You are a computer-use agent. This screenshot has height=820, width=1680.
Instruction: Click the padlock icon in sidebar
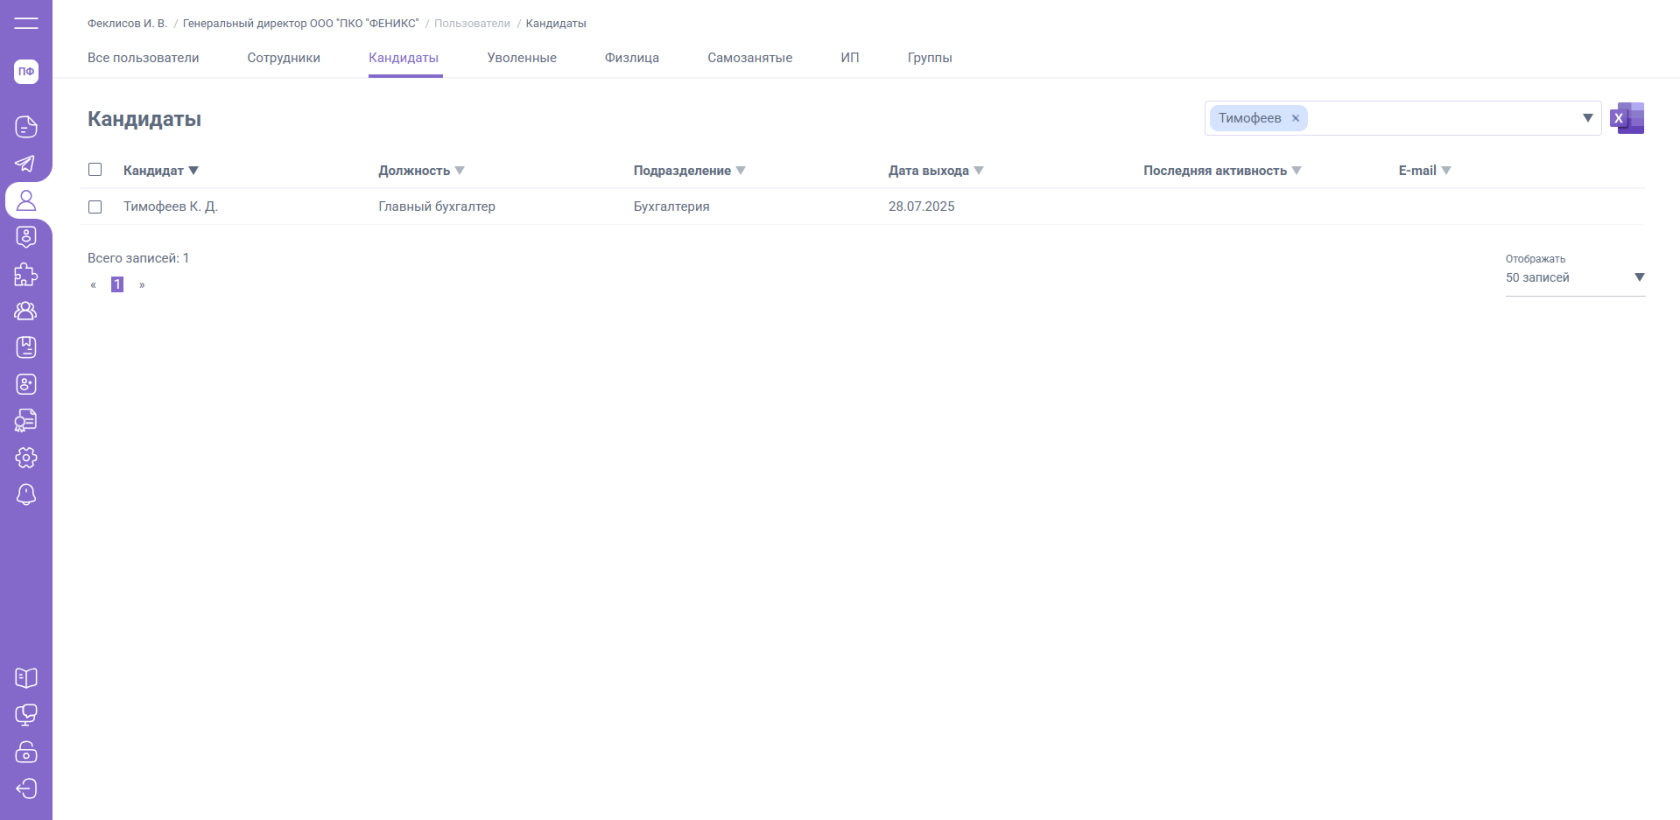point(26,752)
